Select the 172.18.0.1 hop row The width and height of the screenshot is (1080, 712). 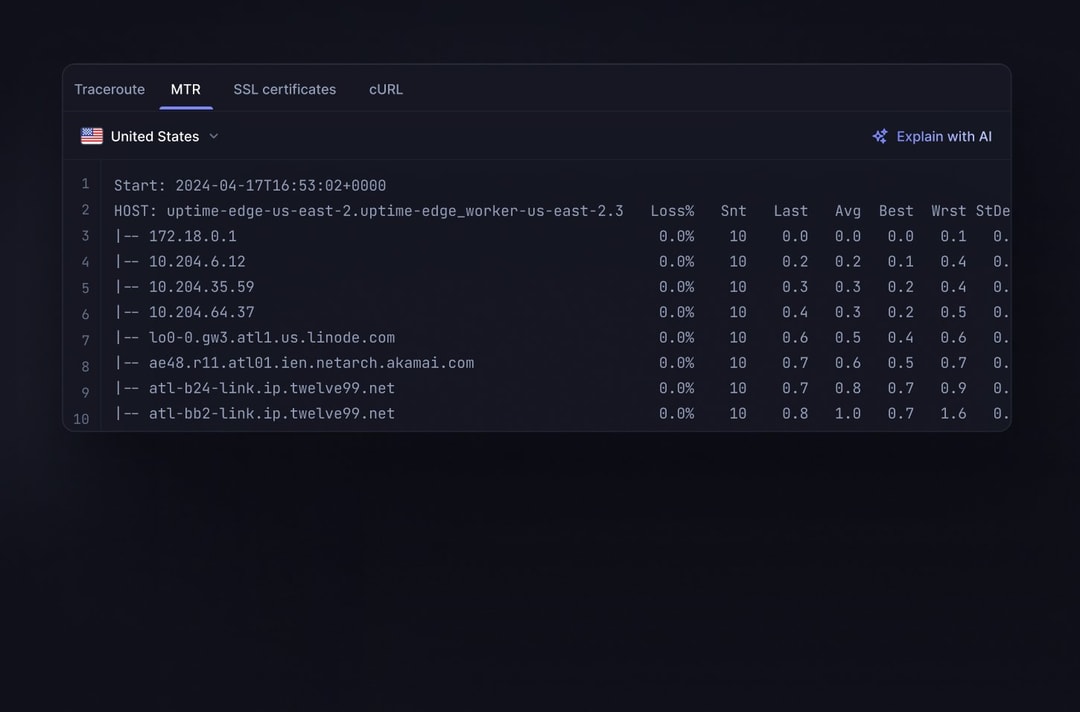point(192,237)
